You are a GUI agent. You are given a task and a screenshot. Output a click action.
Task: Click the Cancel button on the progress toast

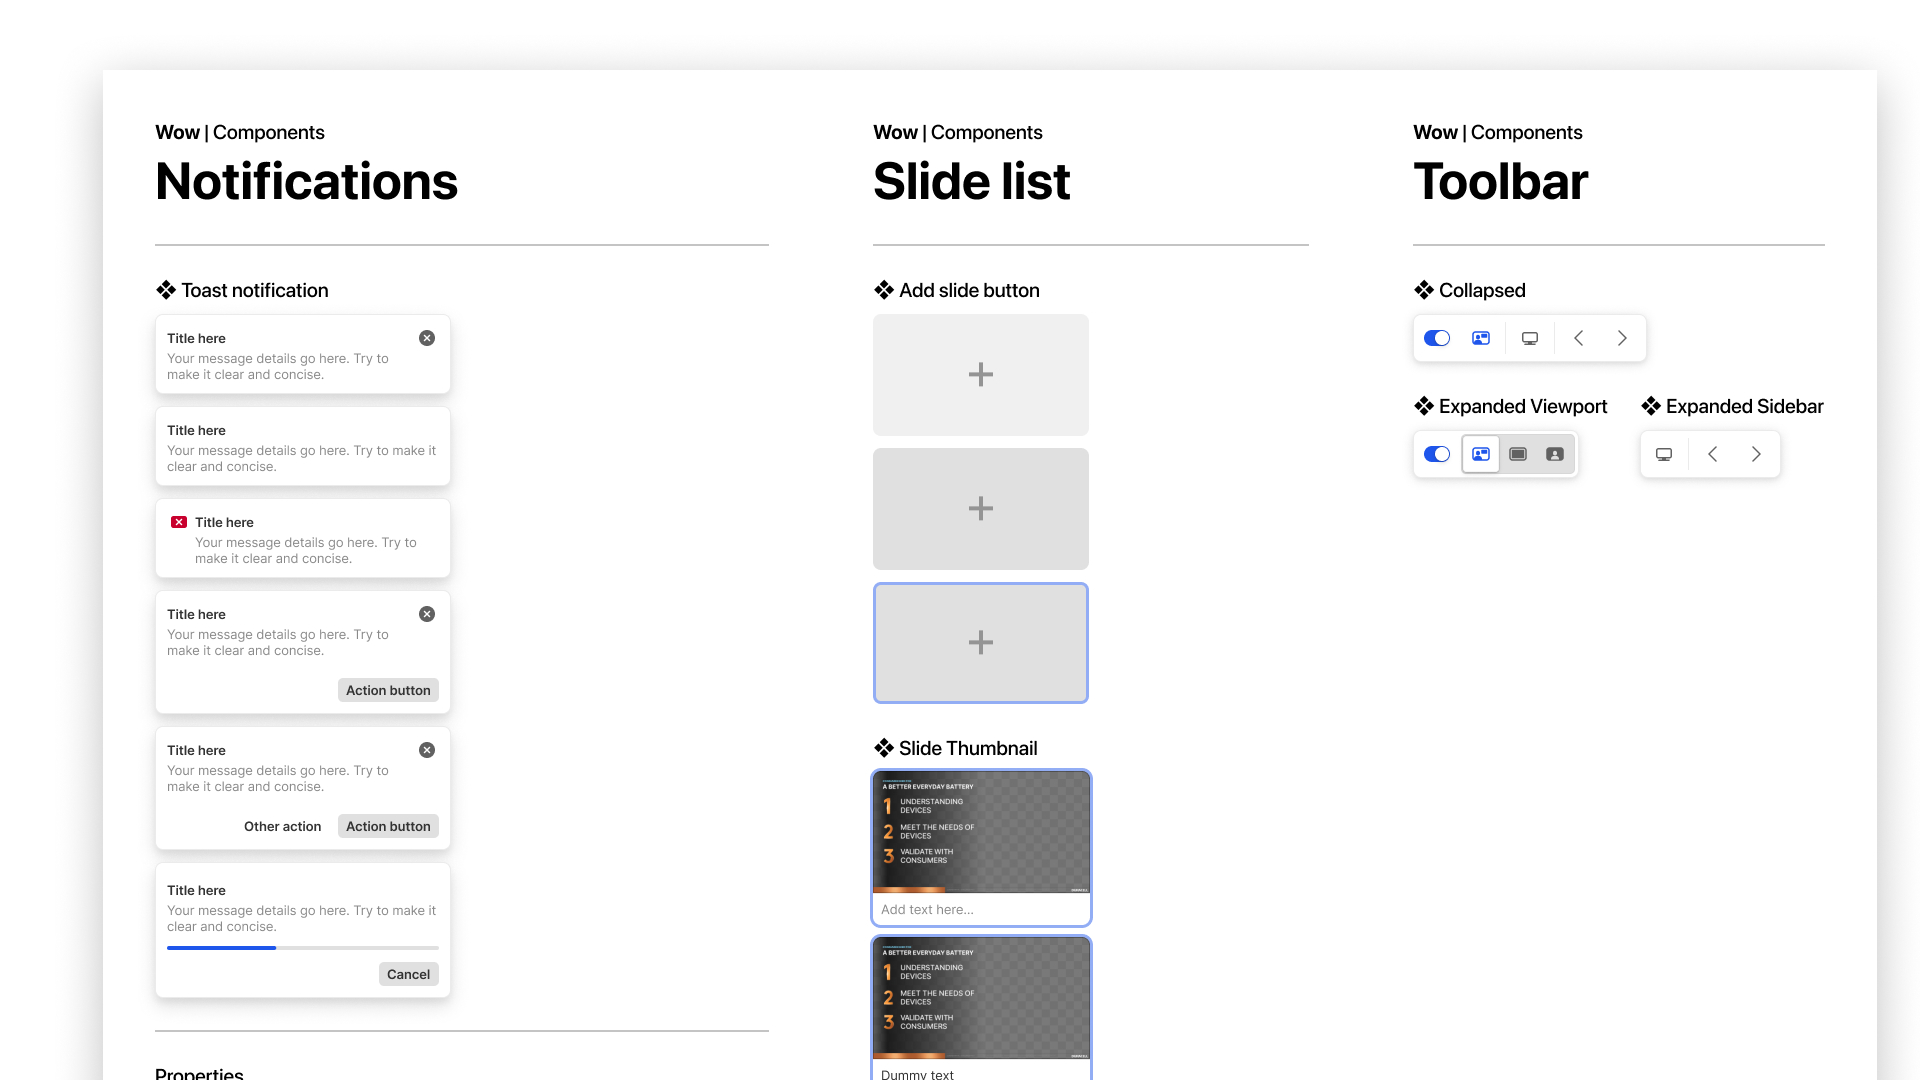[408, 974]
